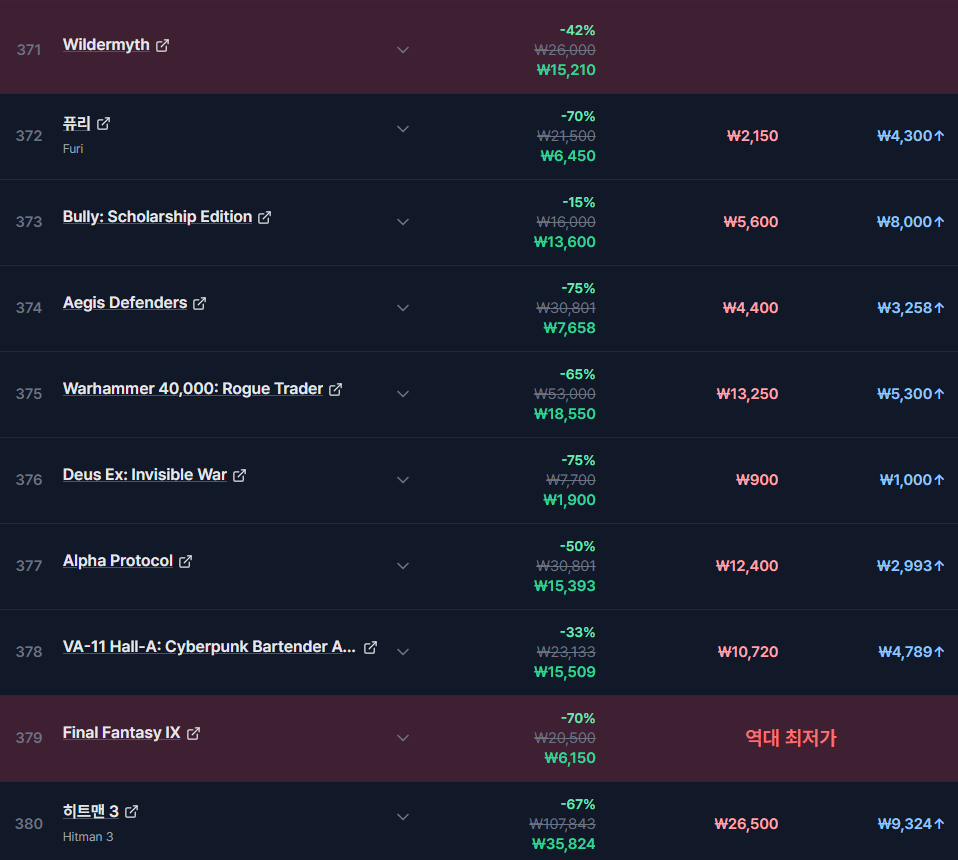
Task: Open external link icon for VA-11 Hall-A
Action: 370,647
